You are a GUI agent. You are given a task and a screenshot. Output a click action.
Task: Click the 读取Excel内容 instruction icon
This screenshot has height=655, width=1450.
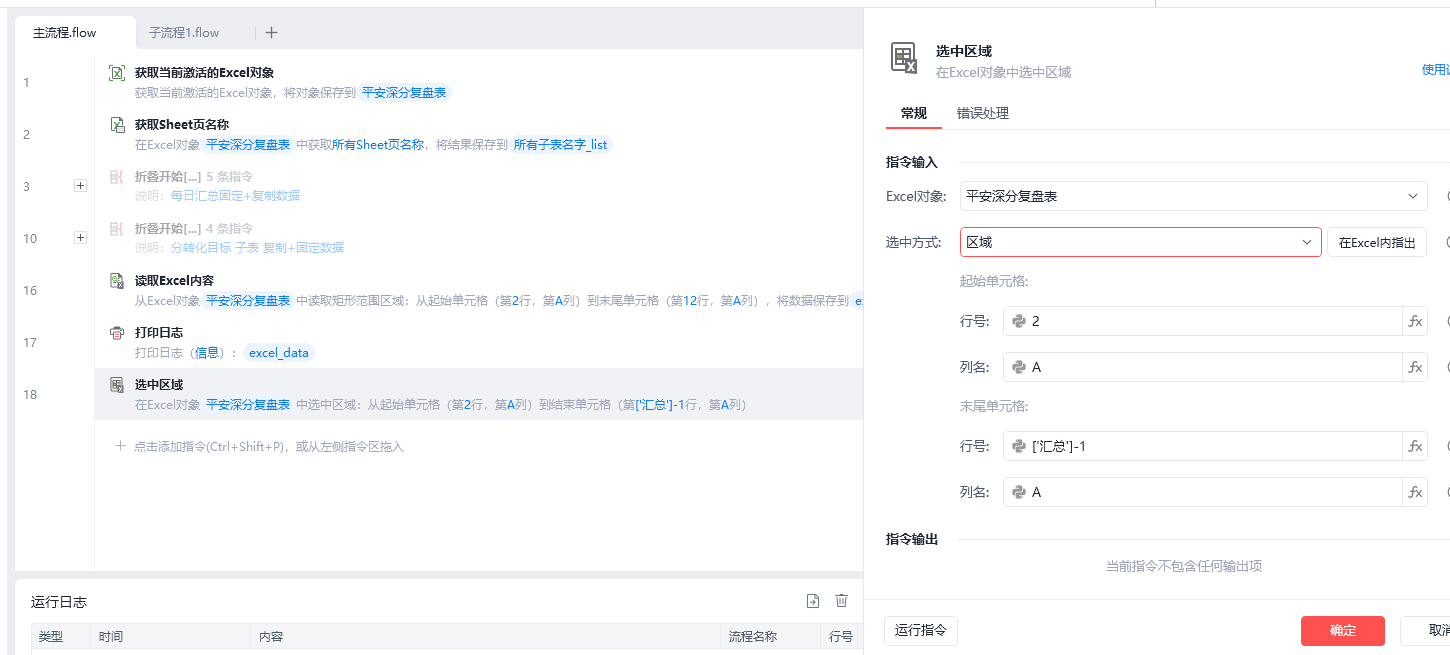click(x=117, y=281)
